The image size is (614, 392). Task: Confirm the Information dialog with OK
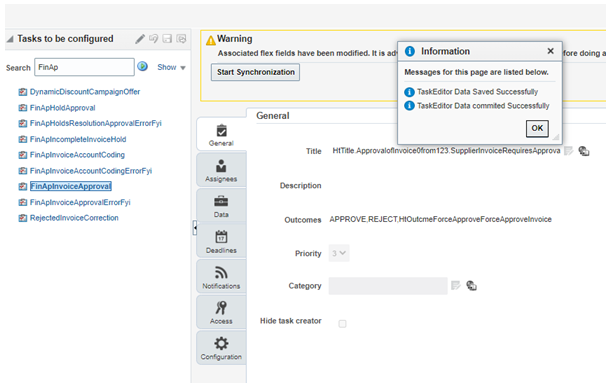[537, 128]
